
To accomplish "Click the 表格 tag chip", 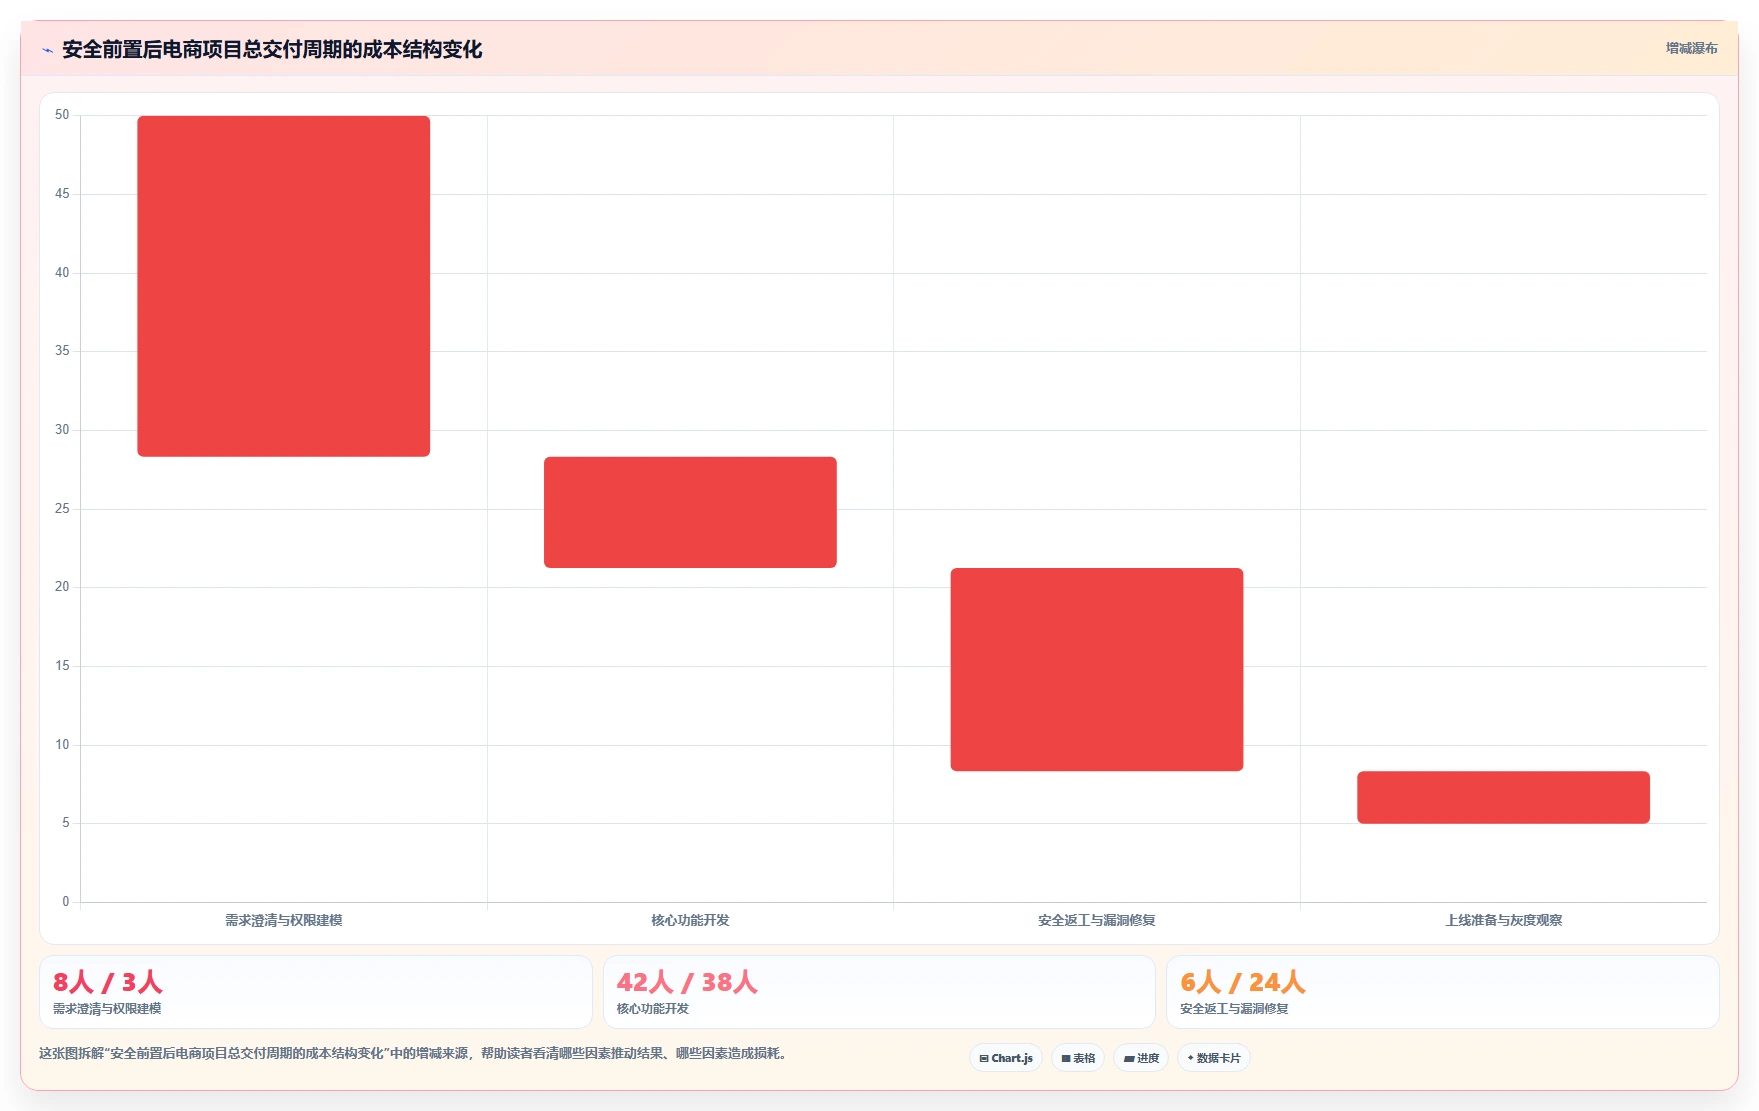I will click(1078, 1058).
